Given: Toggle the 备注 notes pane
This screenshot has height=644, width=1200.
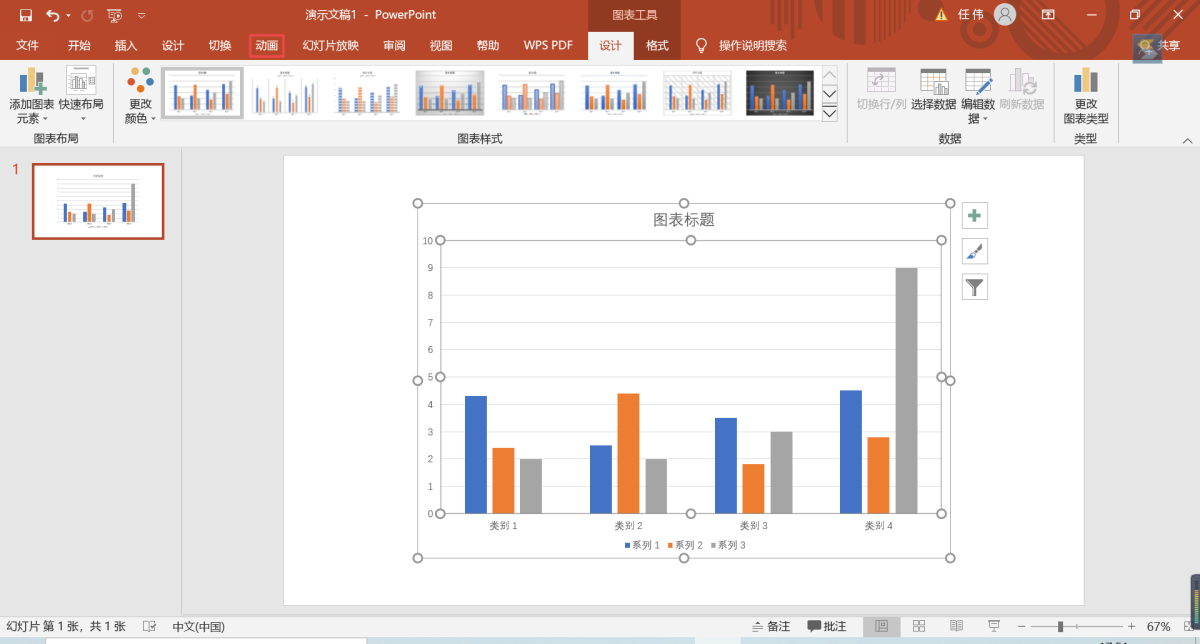Looking at the screenshot, I should tap(771, 626).
